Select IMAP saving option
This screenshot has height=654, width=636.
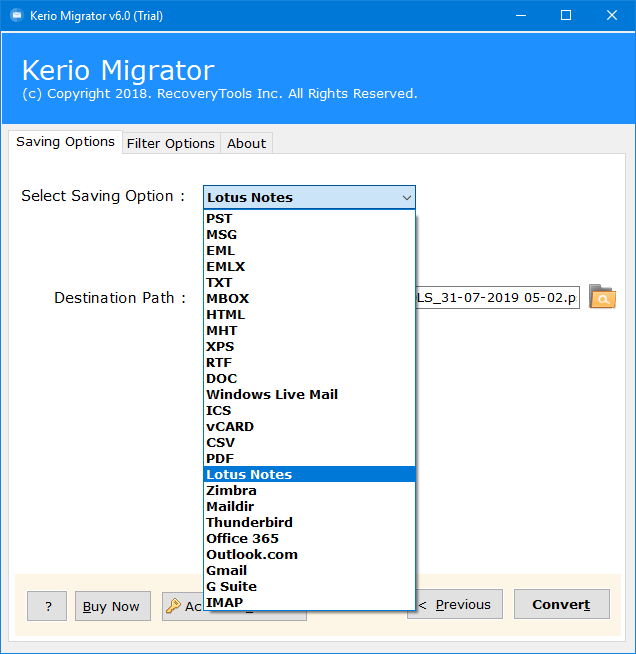click(309, 602)
